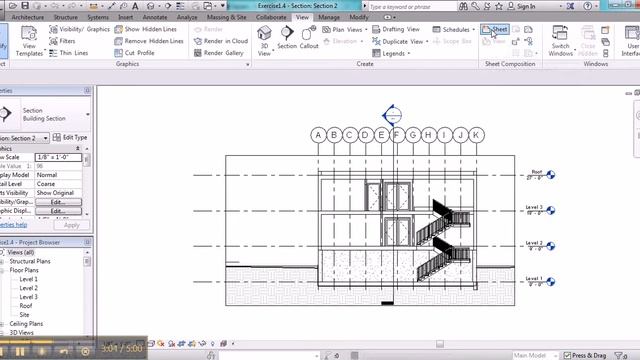The width and height of the screenshot is (640, 360).
Task: Click the Sheet button
Action: click(x=495, y=29)
